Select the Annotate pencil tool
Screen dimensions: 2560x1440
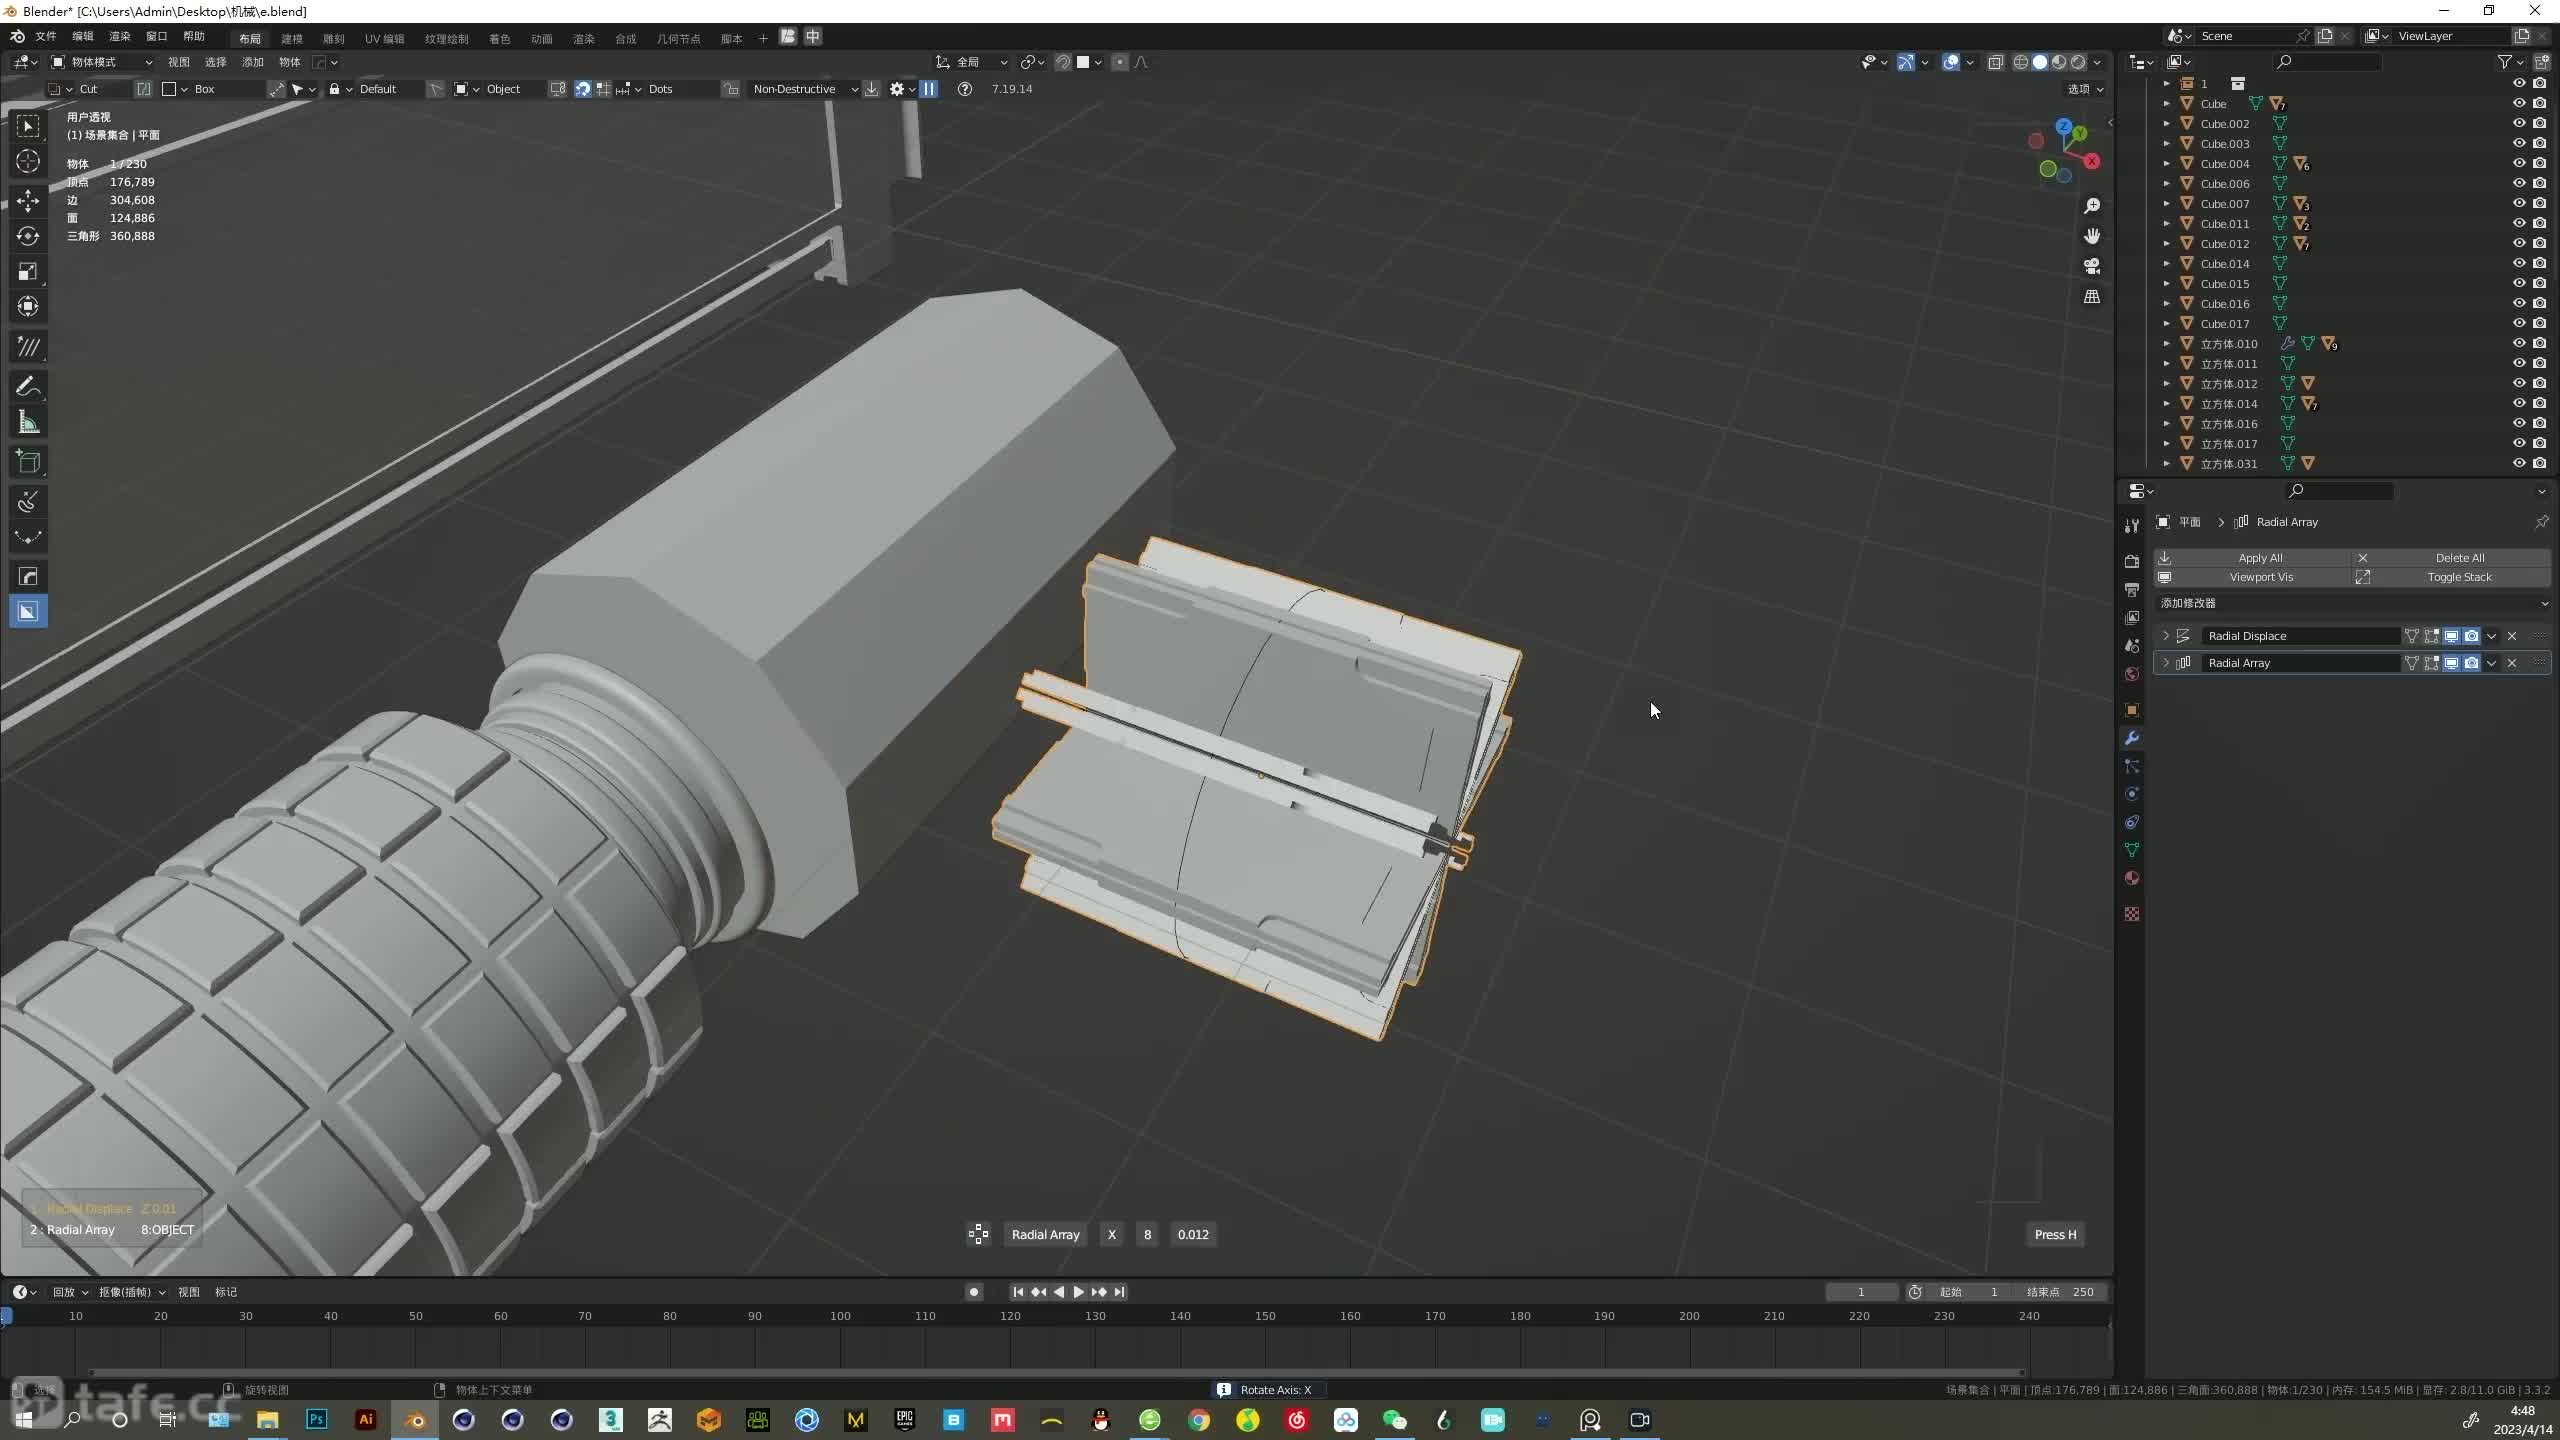pyautogui.click(x=28, y=387)
